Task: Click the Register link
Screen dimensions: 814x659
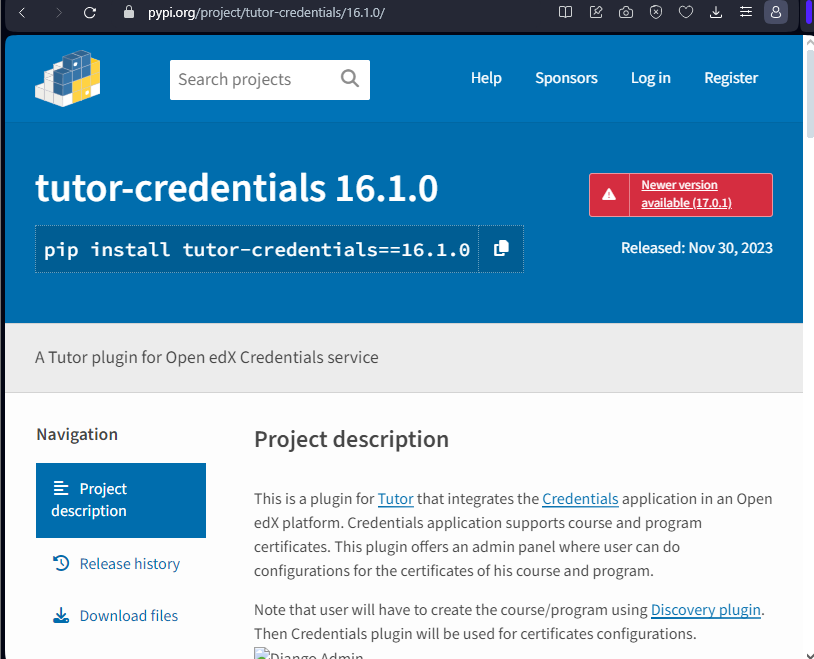Action: tap(731, 78)
